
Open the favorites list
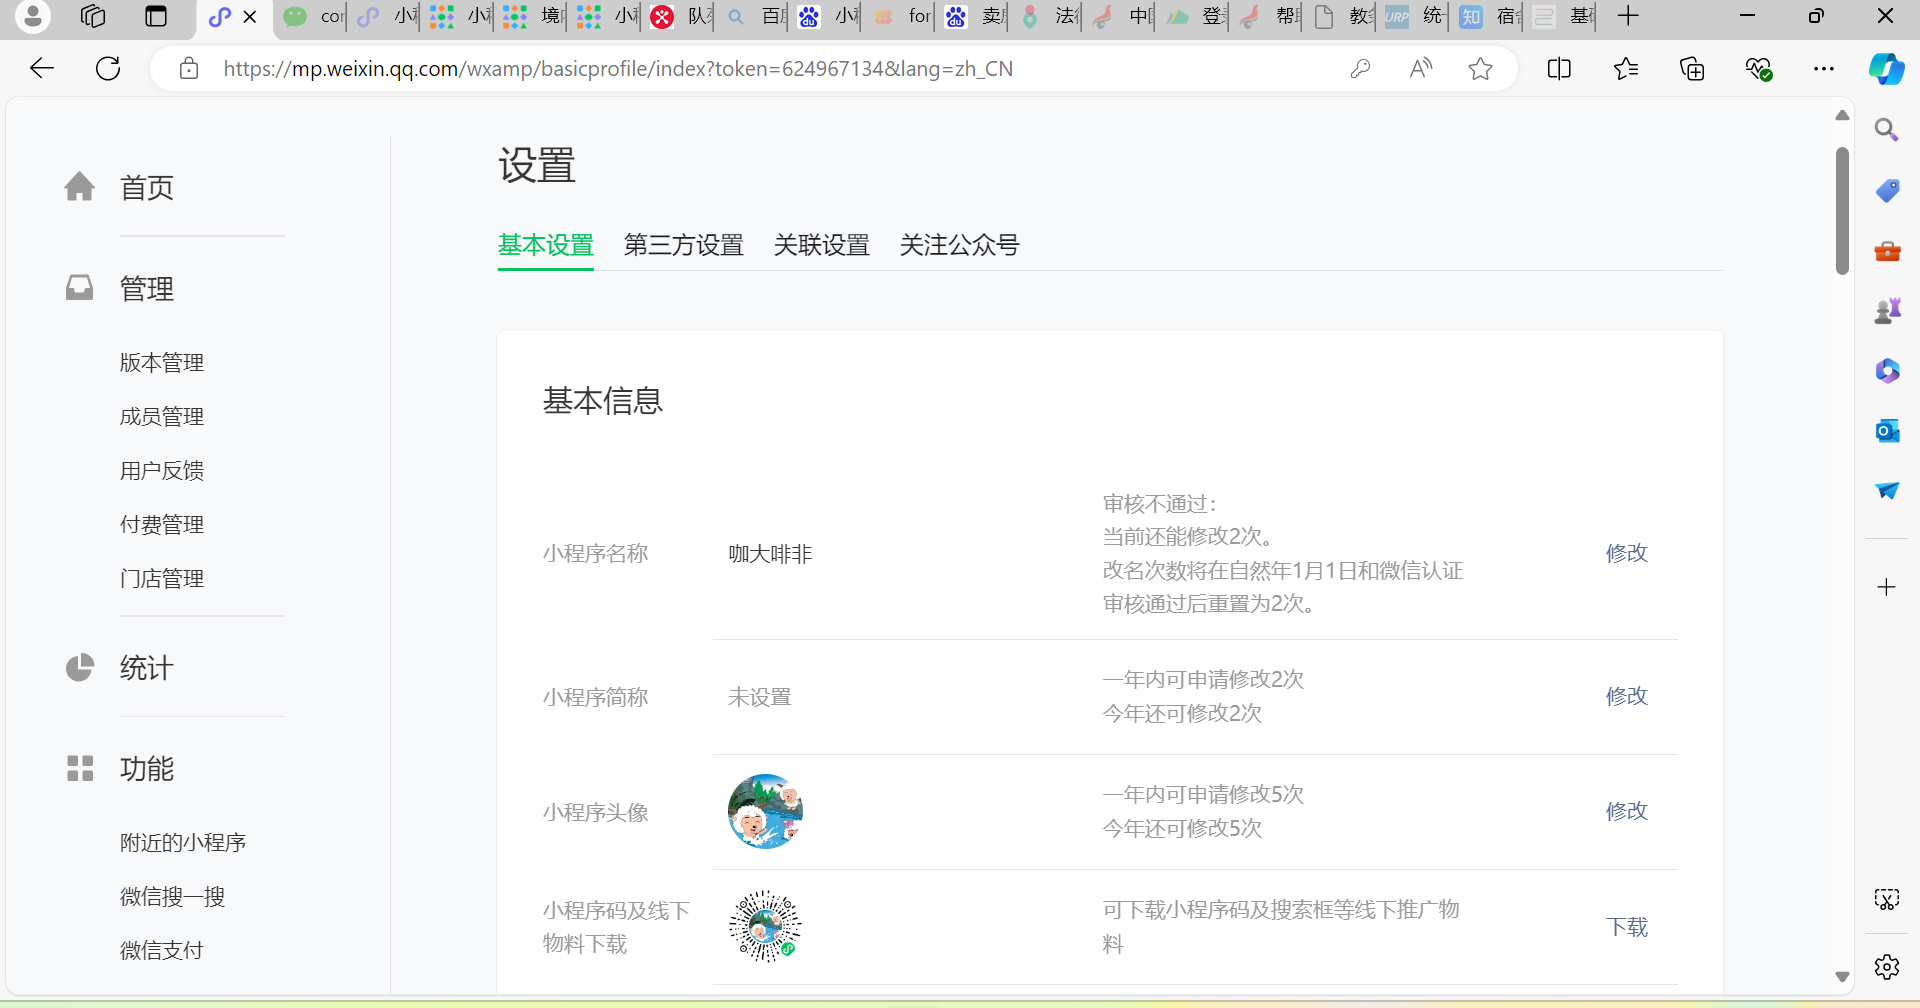[x=1626, y=68]
